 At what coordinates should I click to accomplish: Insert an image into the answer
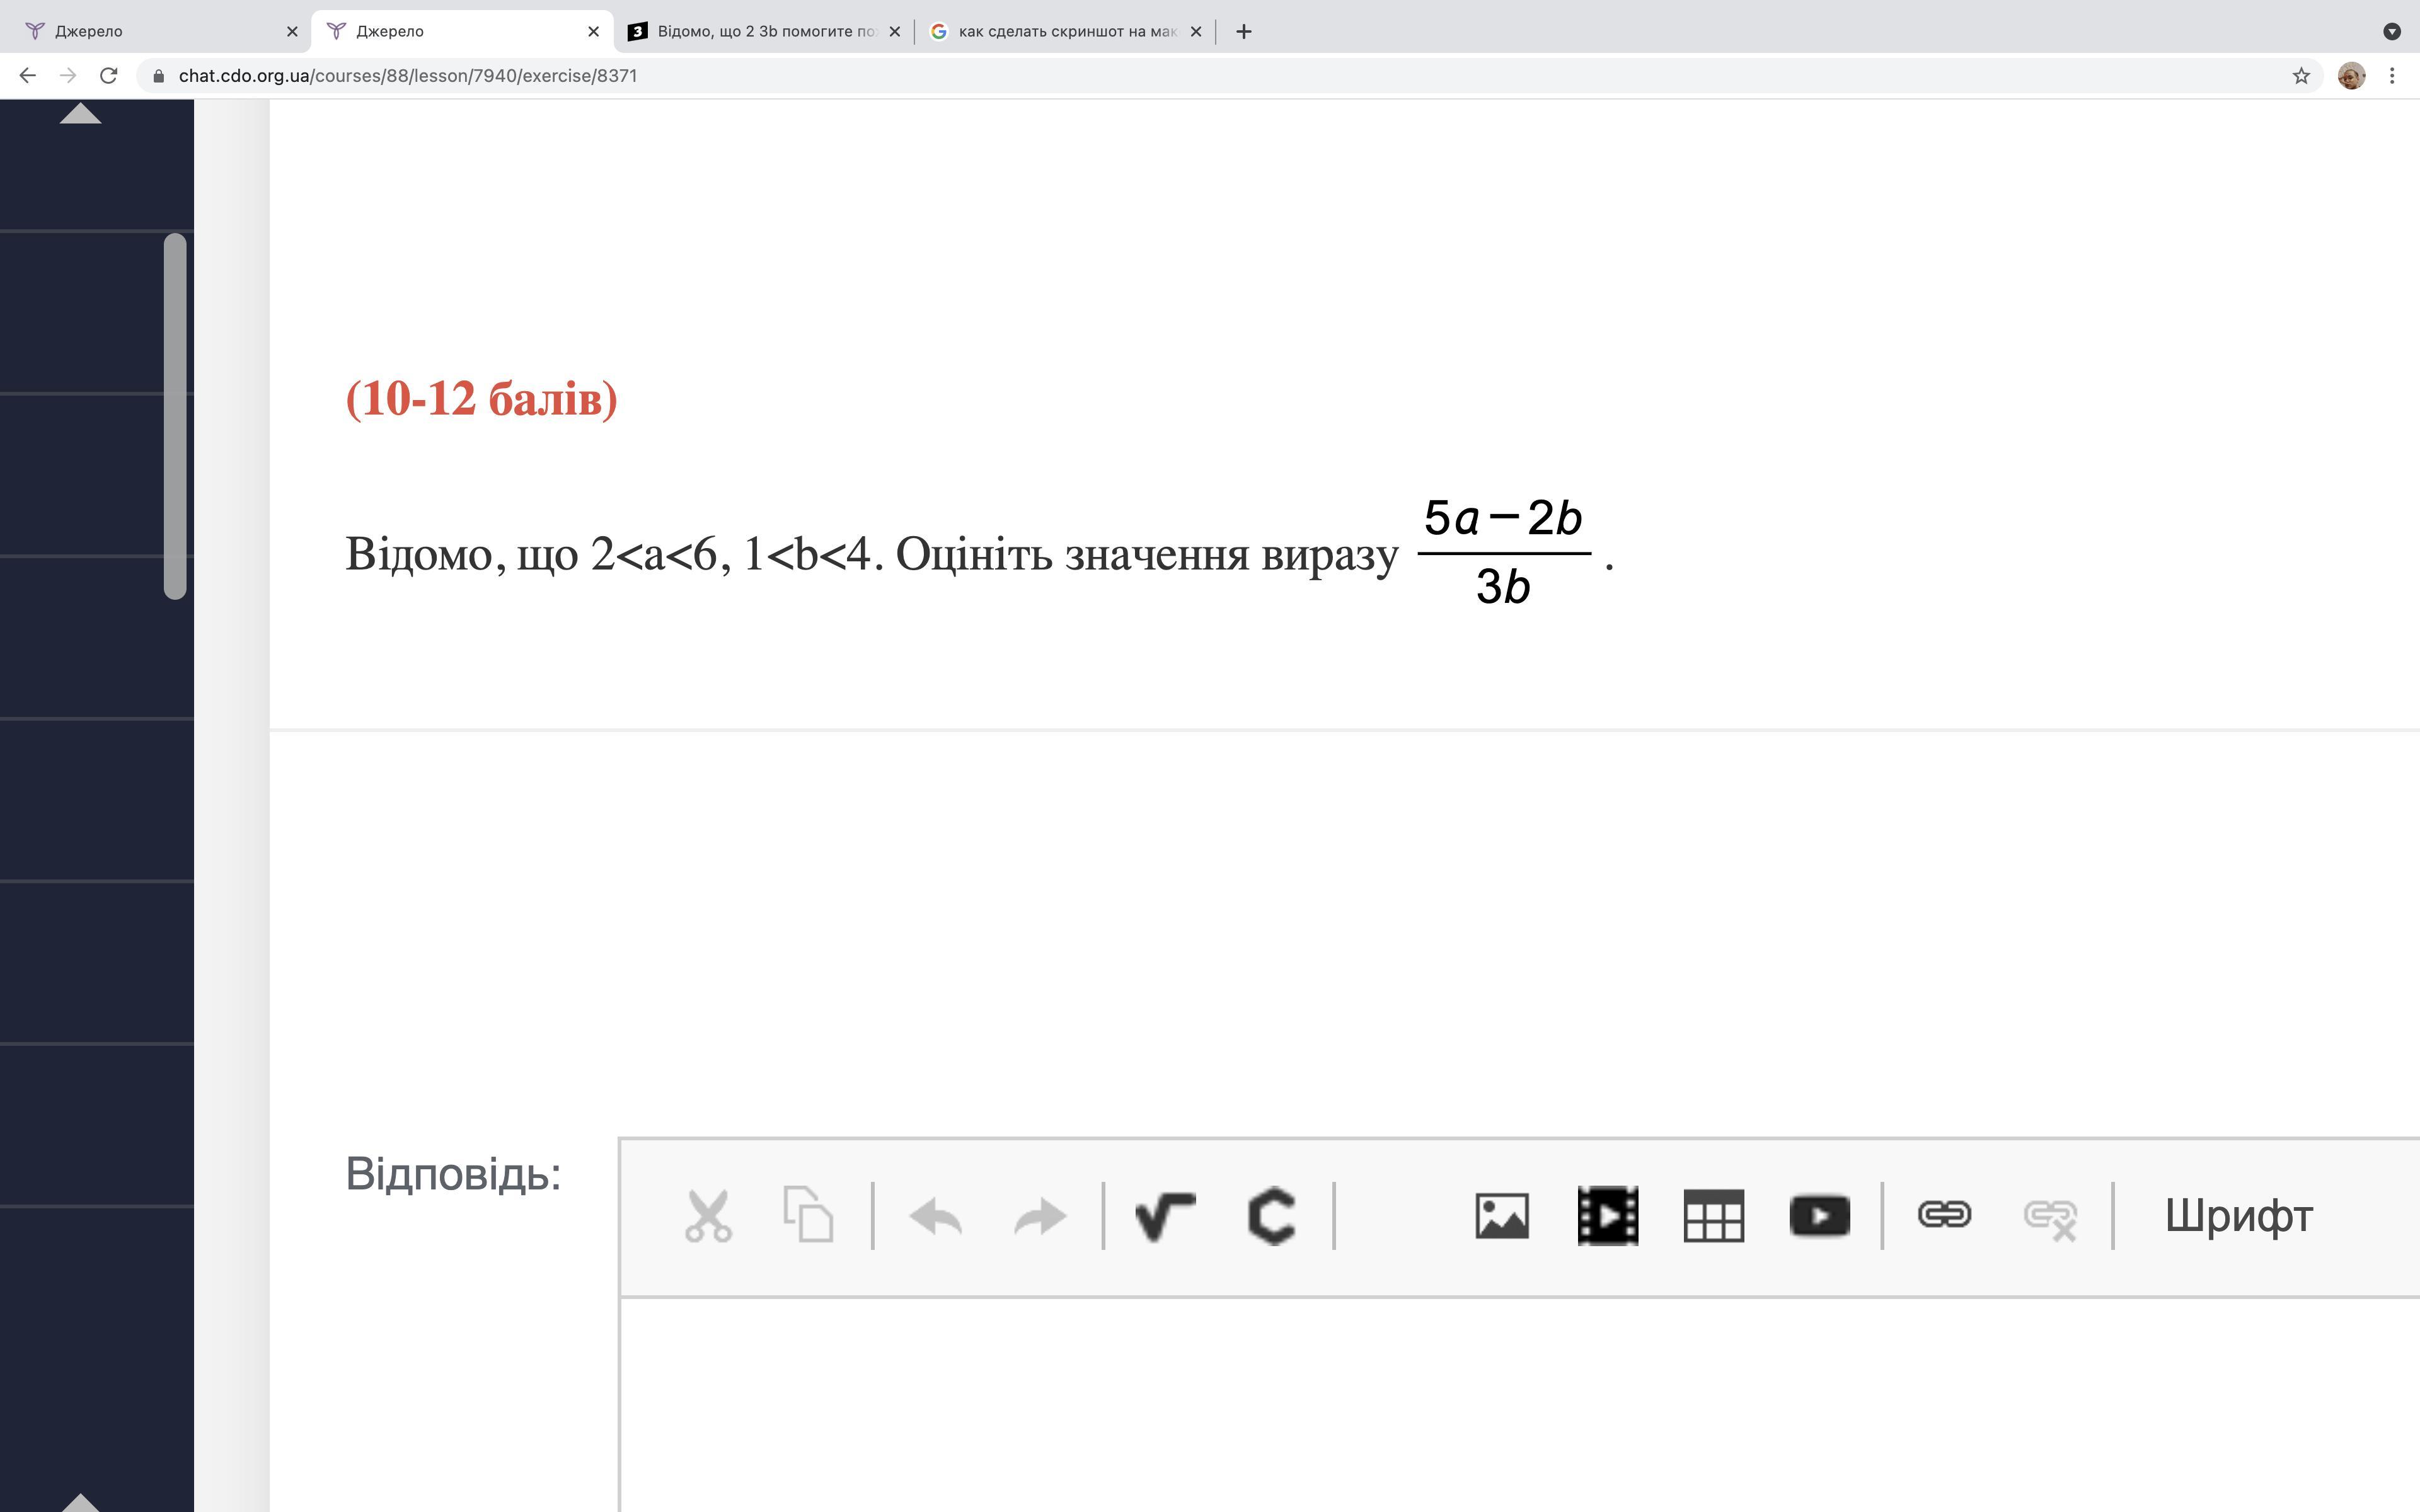[1502, 1216]
